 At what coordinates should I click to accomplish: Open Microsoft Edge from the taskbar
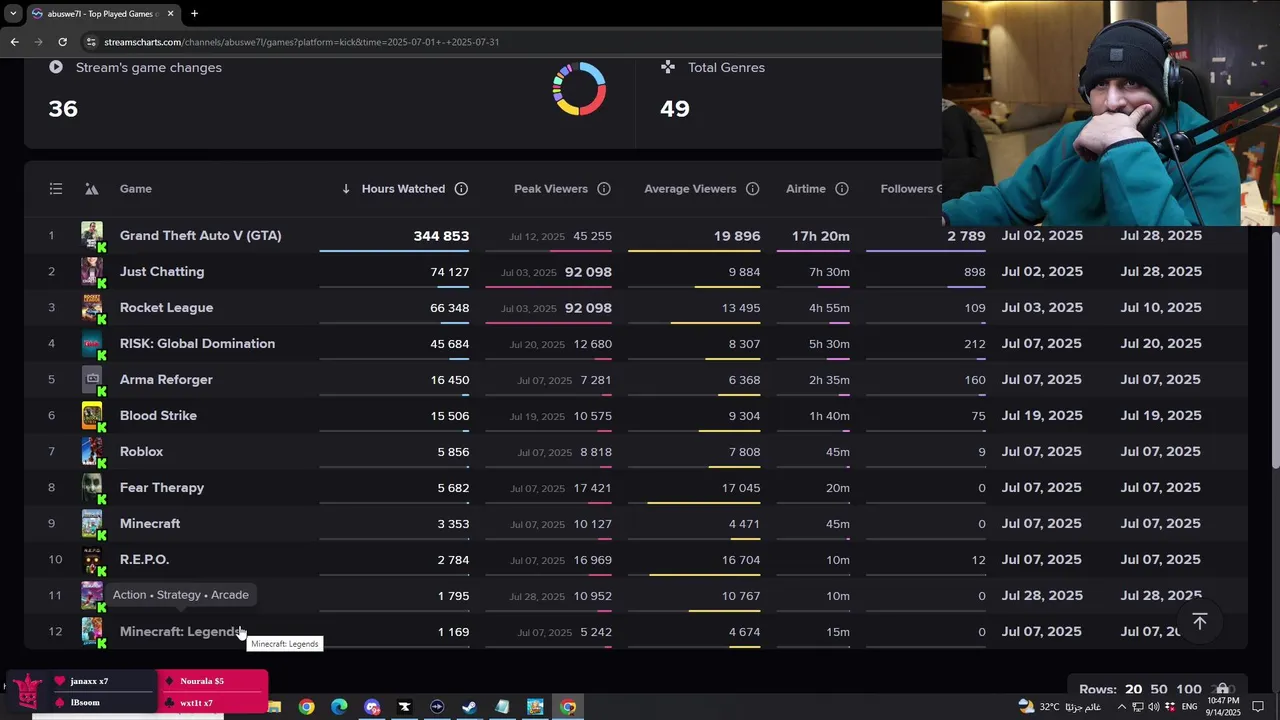339,707
